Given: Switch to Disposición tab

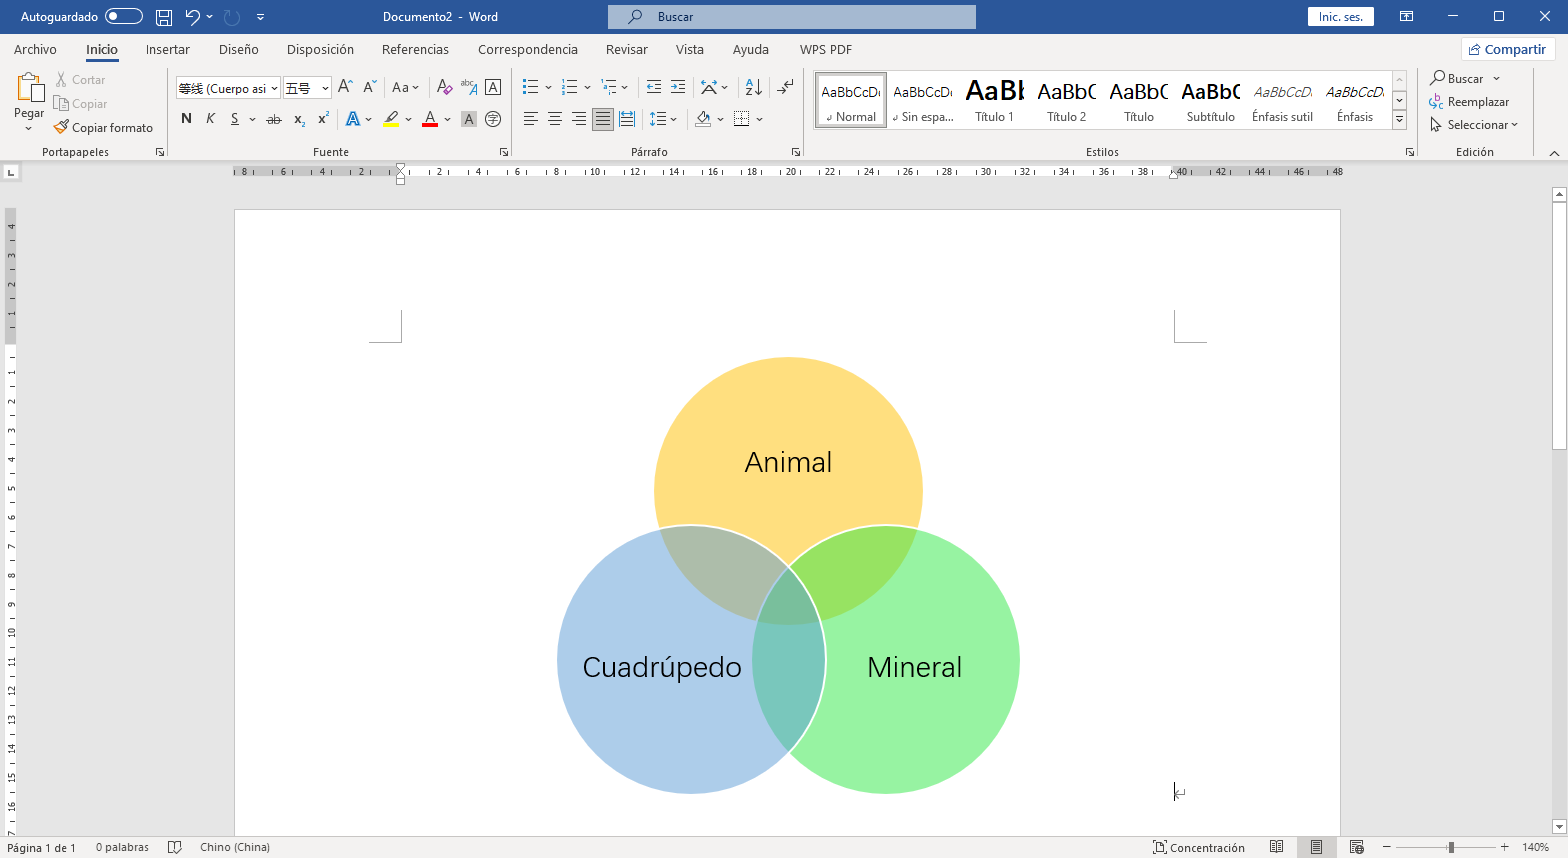Looking at the screenshot, I should pos(320,49).
